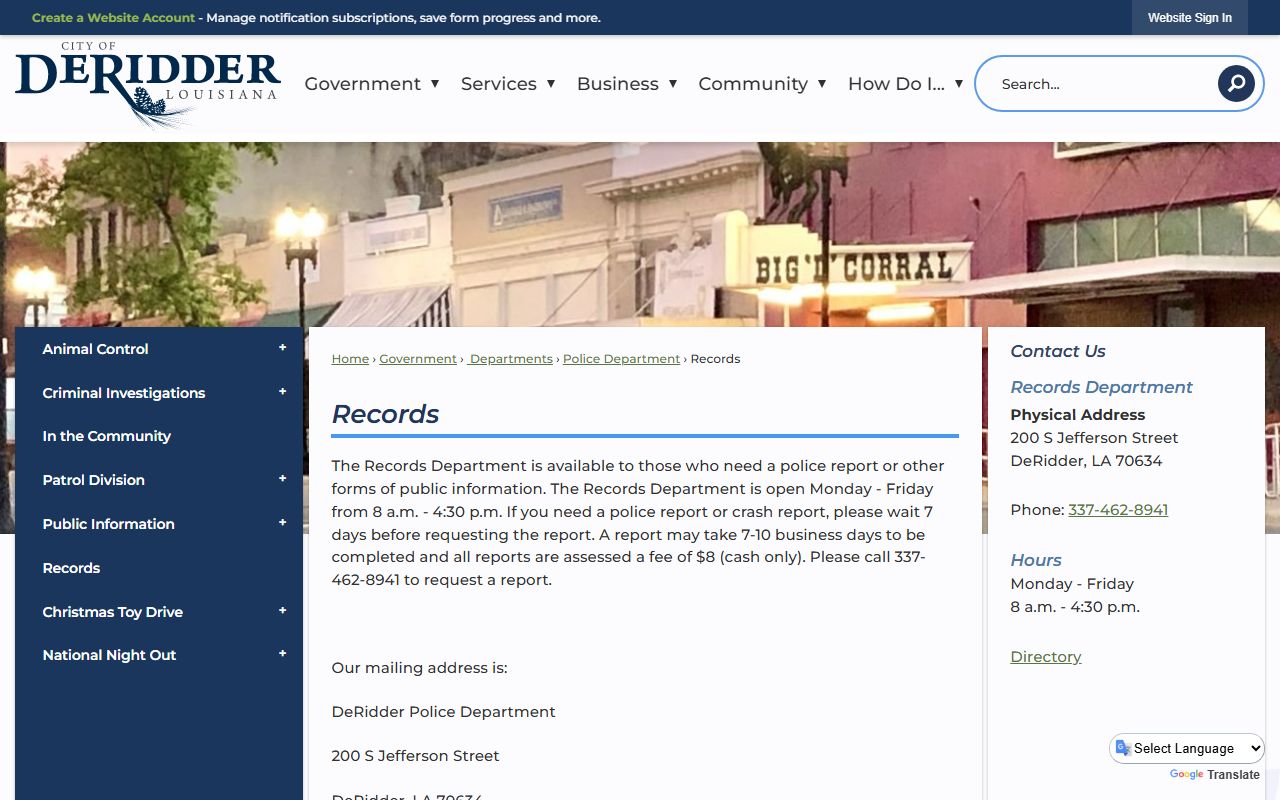Click the Website Sign In button
1280x800 pixels.
[x=1190, y=18]
